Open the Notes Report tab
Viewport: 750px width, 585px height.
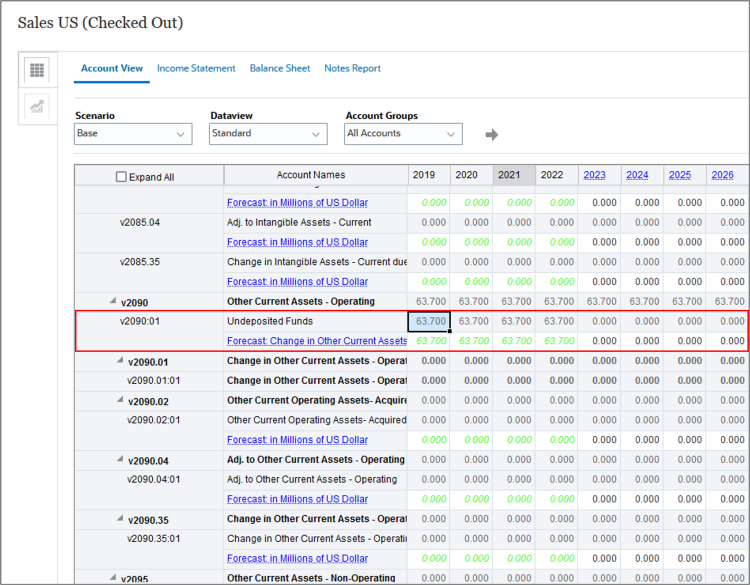click(352, 68)
